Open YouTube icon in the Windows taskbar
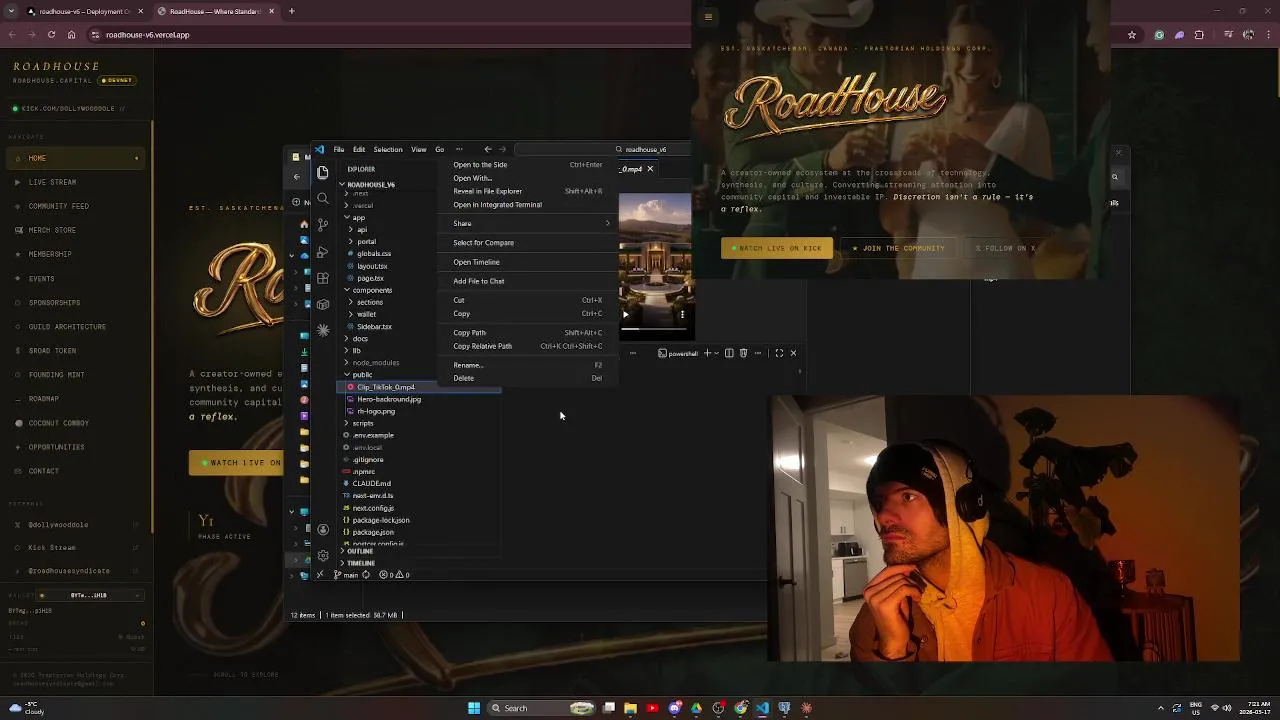 pyautogui.click(x=652, y=708)
